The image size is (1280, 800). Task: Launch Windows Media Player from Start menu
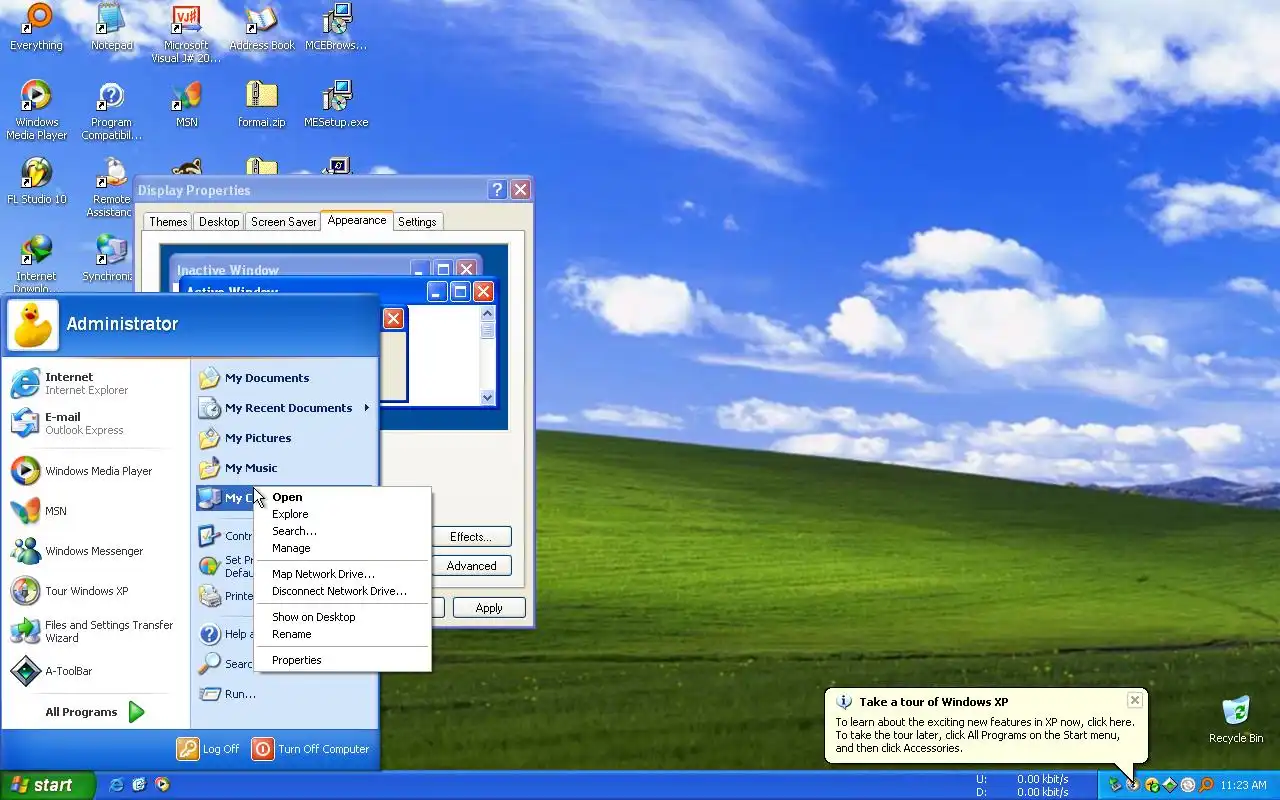[96, 471]
